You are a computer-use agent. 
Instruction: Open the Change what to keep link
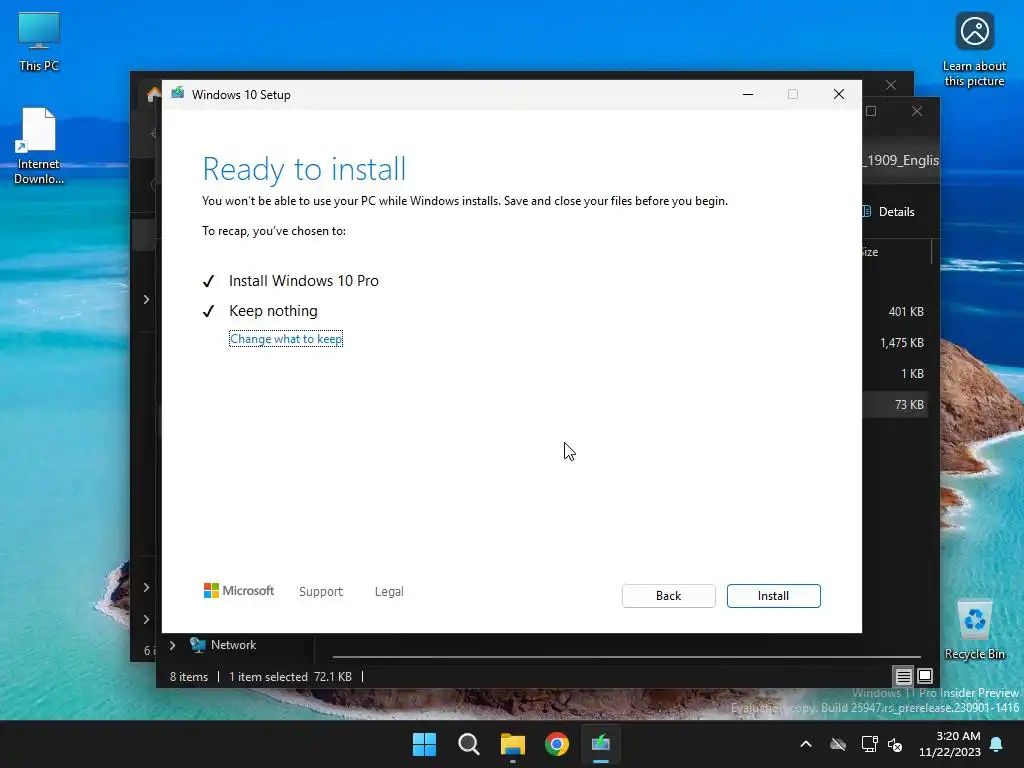click(x=286, y=339)
